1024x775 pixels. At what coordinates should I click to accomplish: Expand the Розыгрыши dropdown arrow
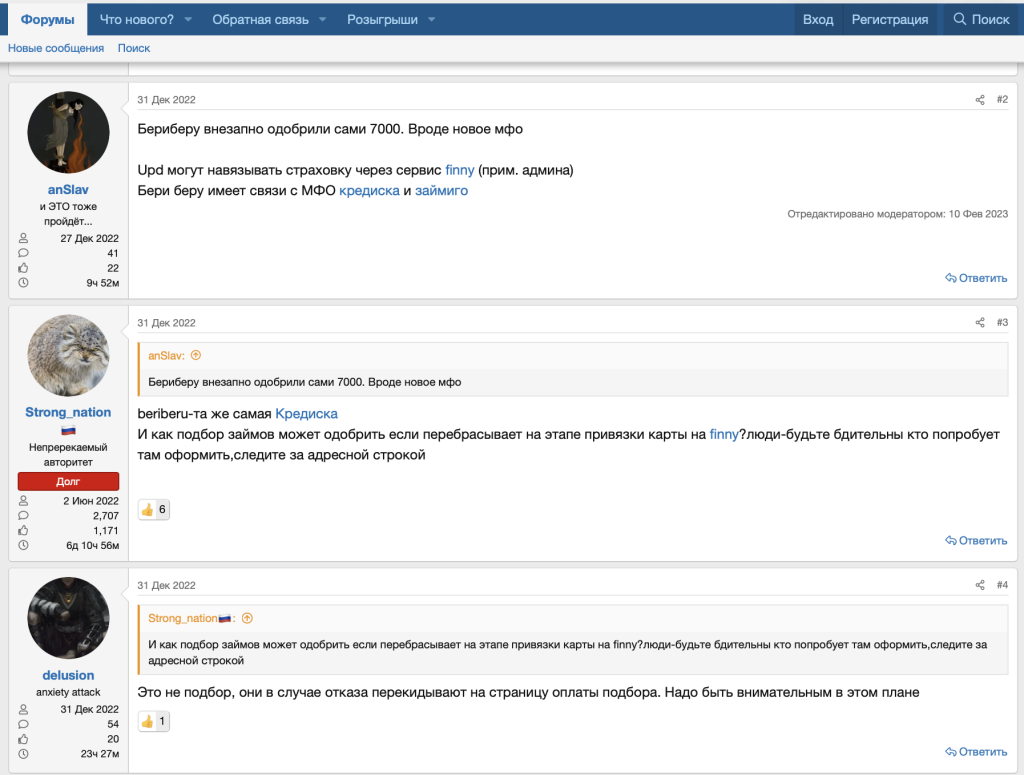point(432,20)
